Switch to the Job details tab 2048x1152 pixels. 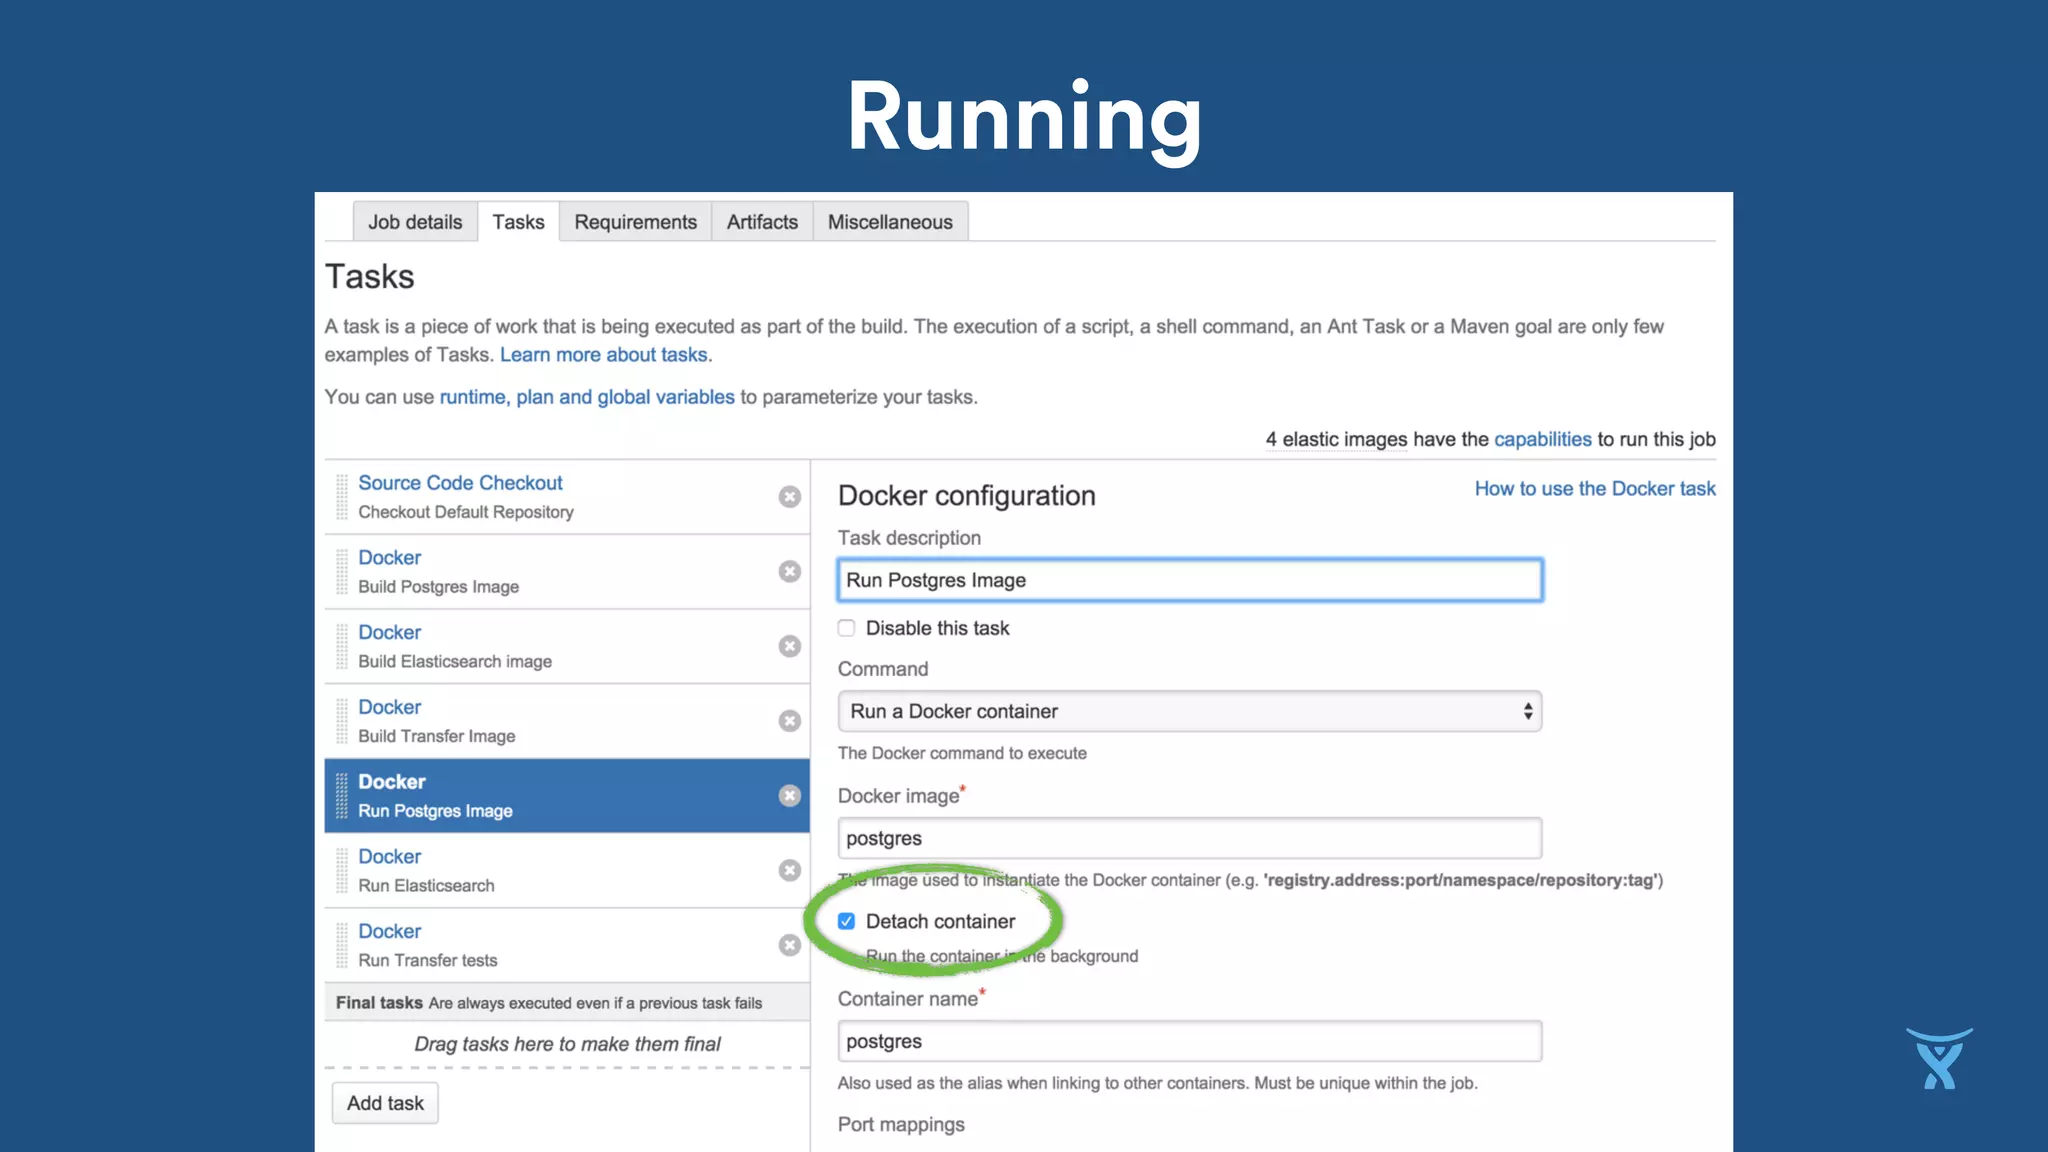click(x=415, y=222)
